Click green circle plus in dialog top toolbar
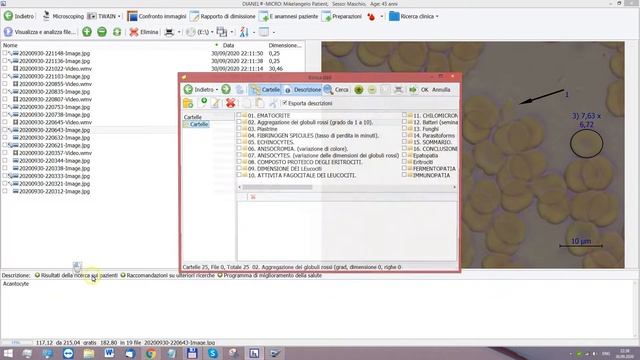640x360 pixels. pyautogui.click(x=359, y=89)
